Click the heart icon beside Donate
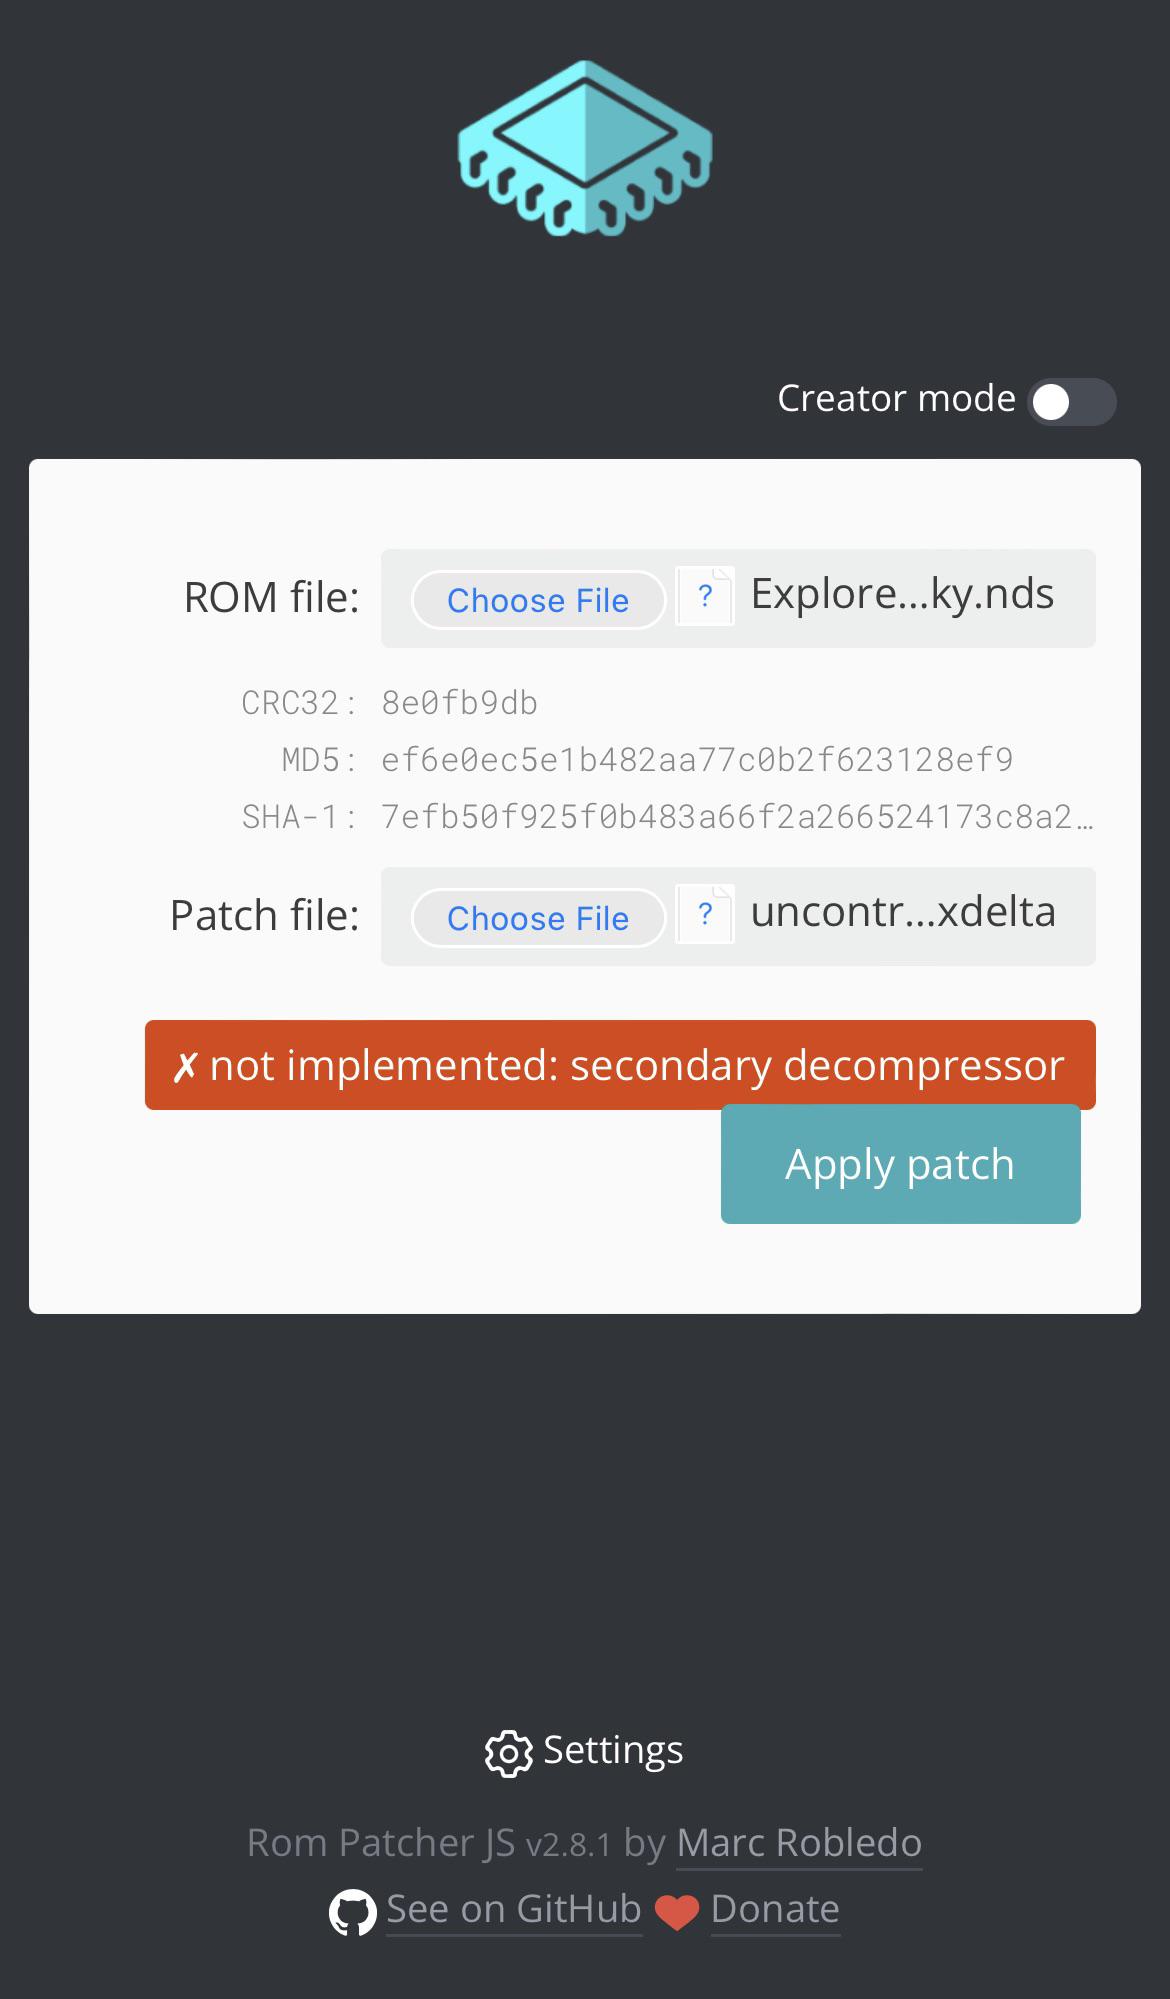This screenshot has height=1999, width=1170. pyautogui.click(x=678, y=1910)
